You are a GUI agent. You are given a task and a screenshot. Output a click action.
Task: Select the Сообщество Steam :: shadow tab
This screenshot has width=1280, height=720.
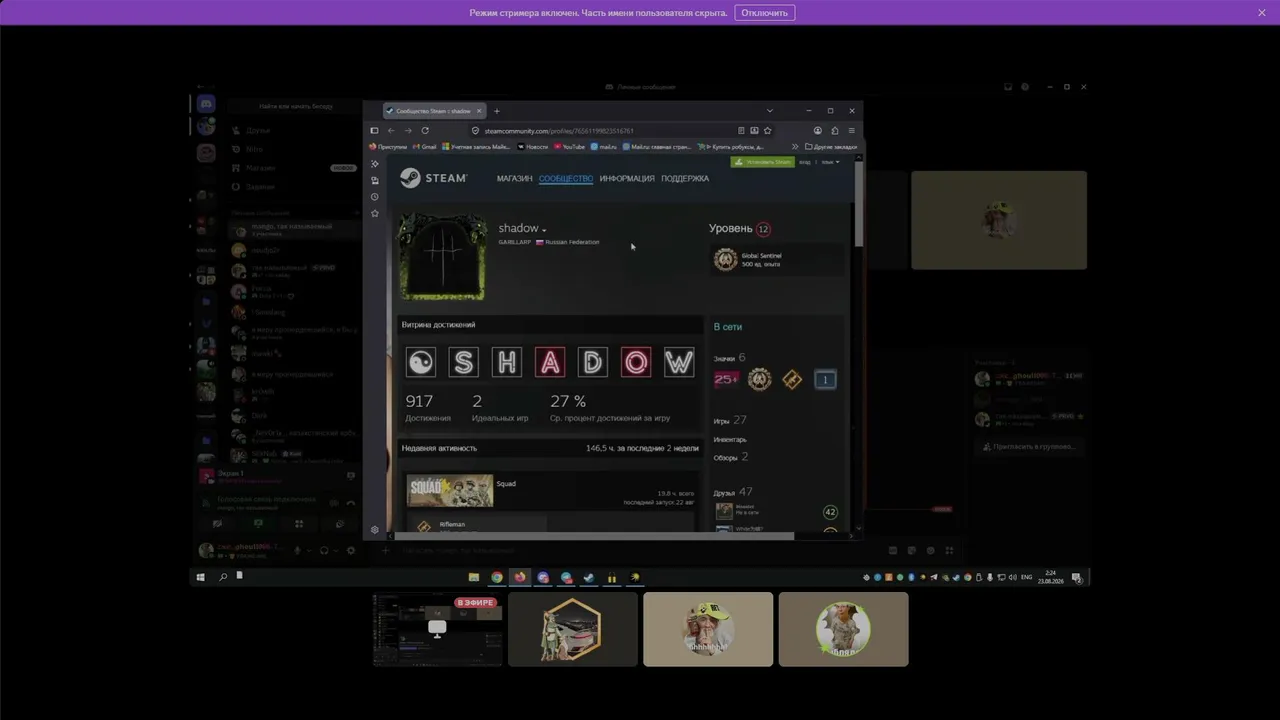pos(434,111)
